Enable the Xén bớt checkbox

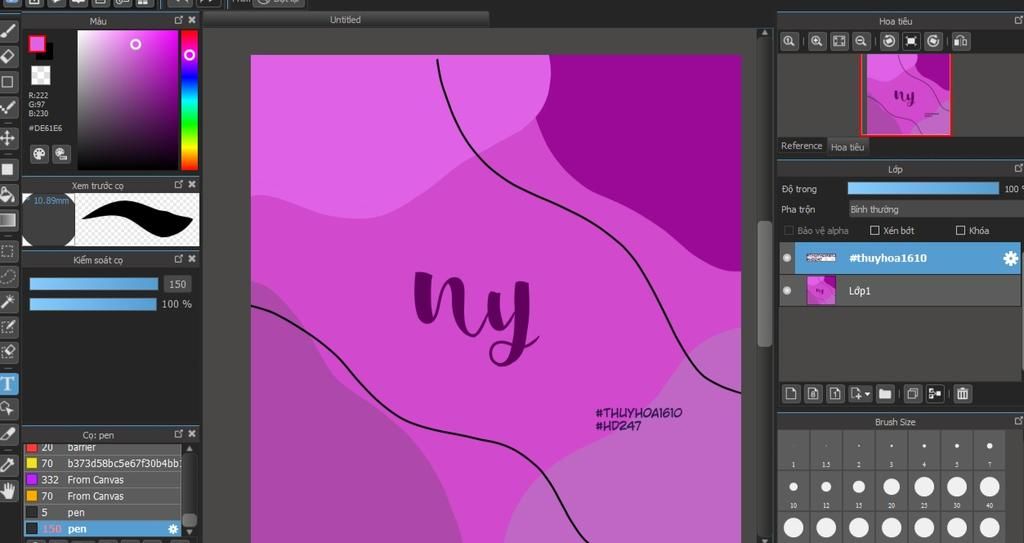point(875,230)
